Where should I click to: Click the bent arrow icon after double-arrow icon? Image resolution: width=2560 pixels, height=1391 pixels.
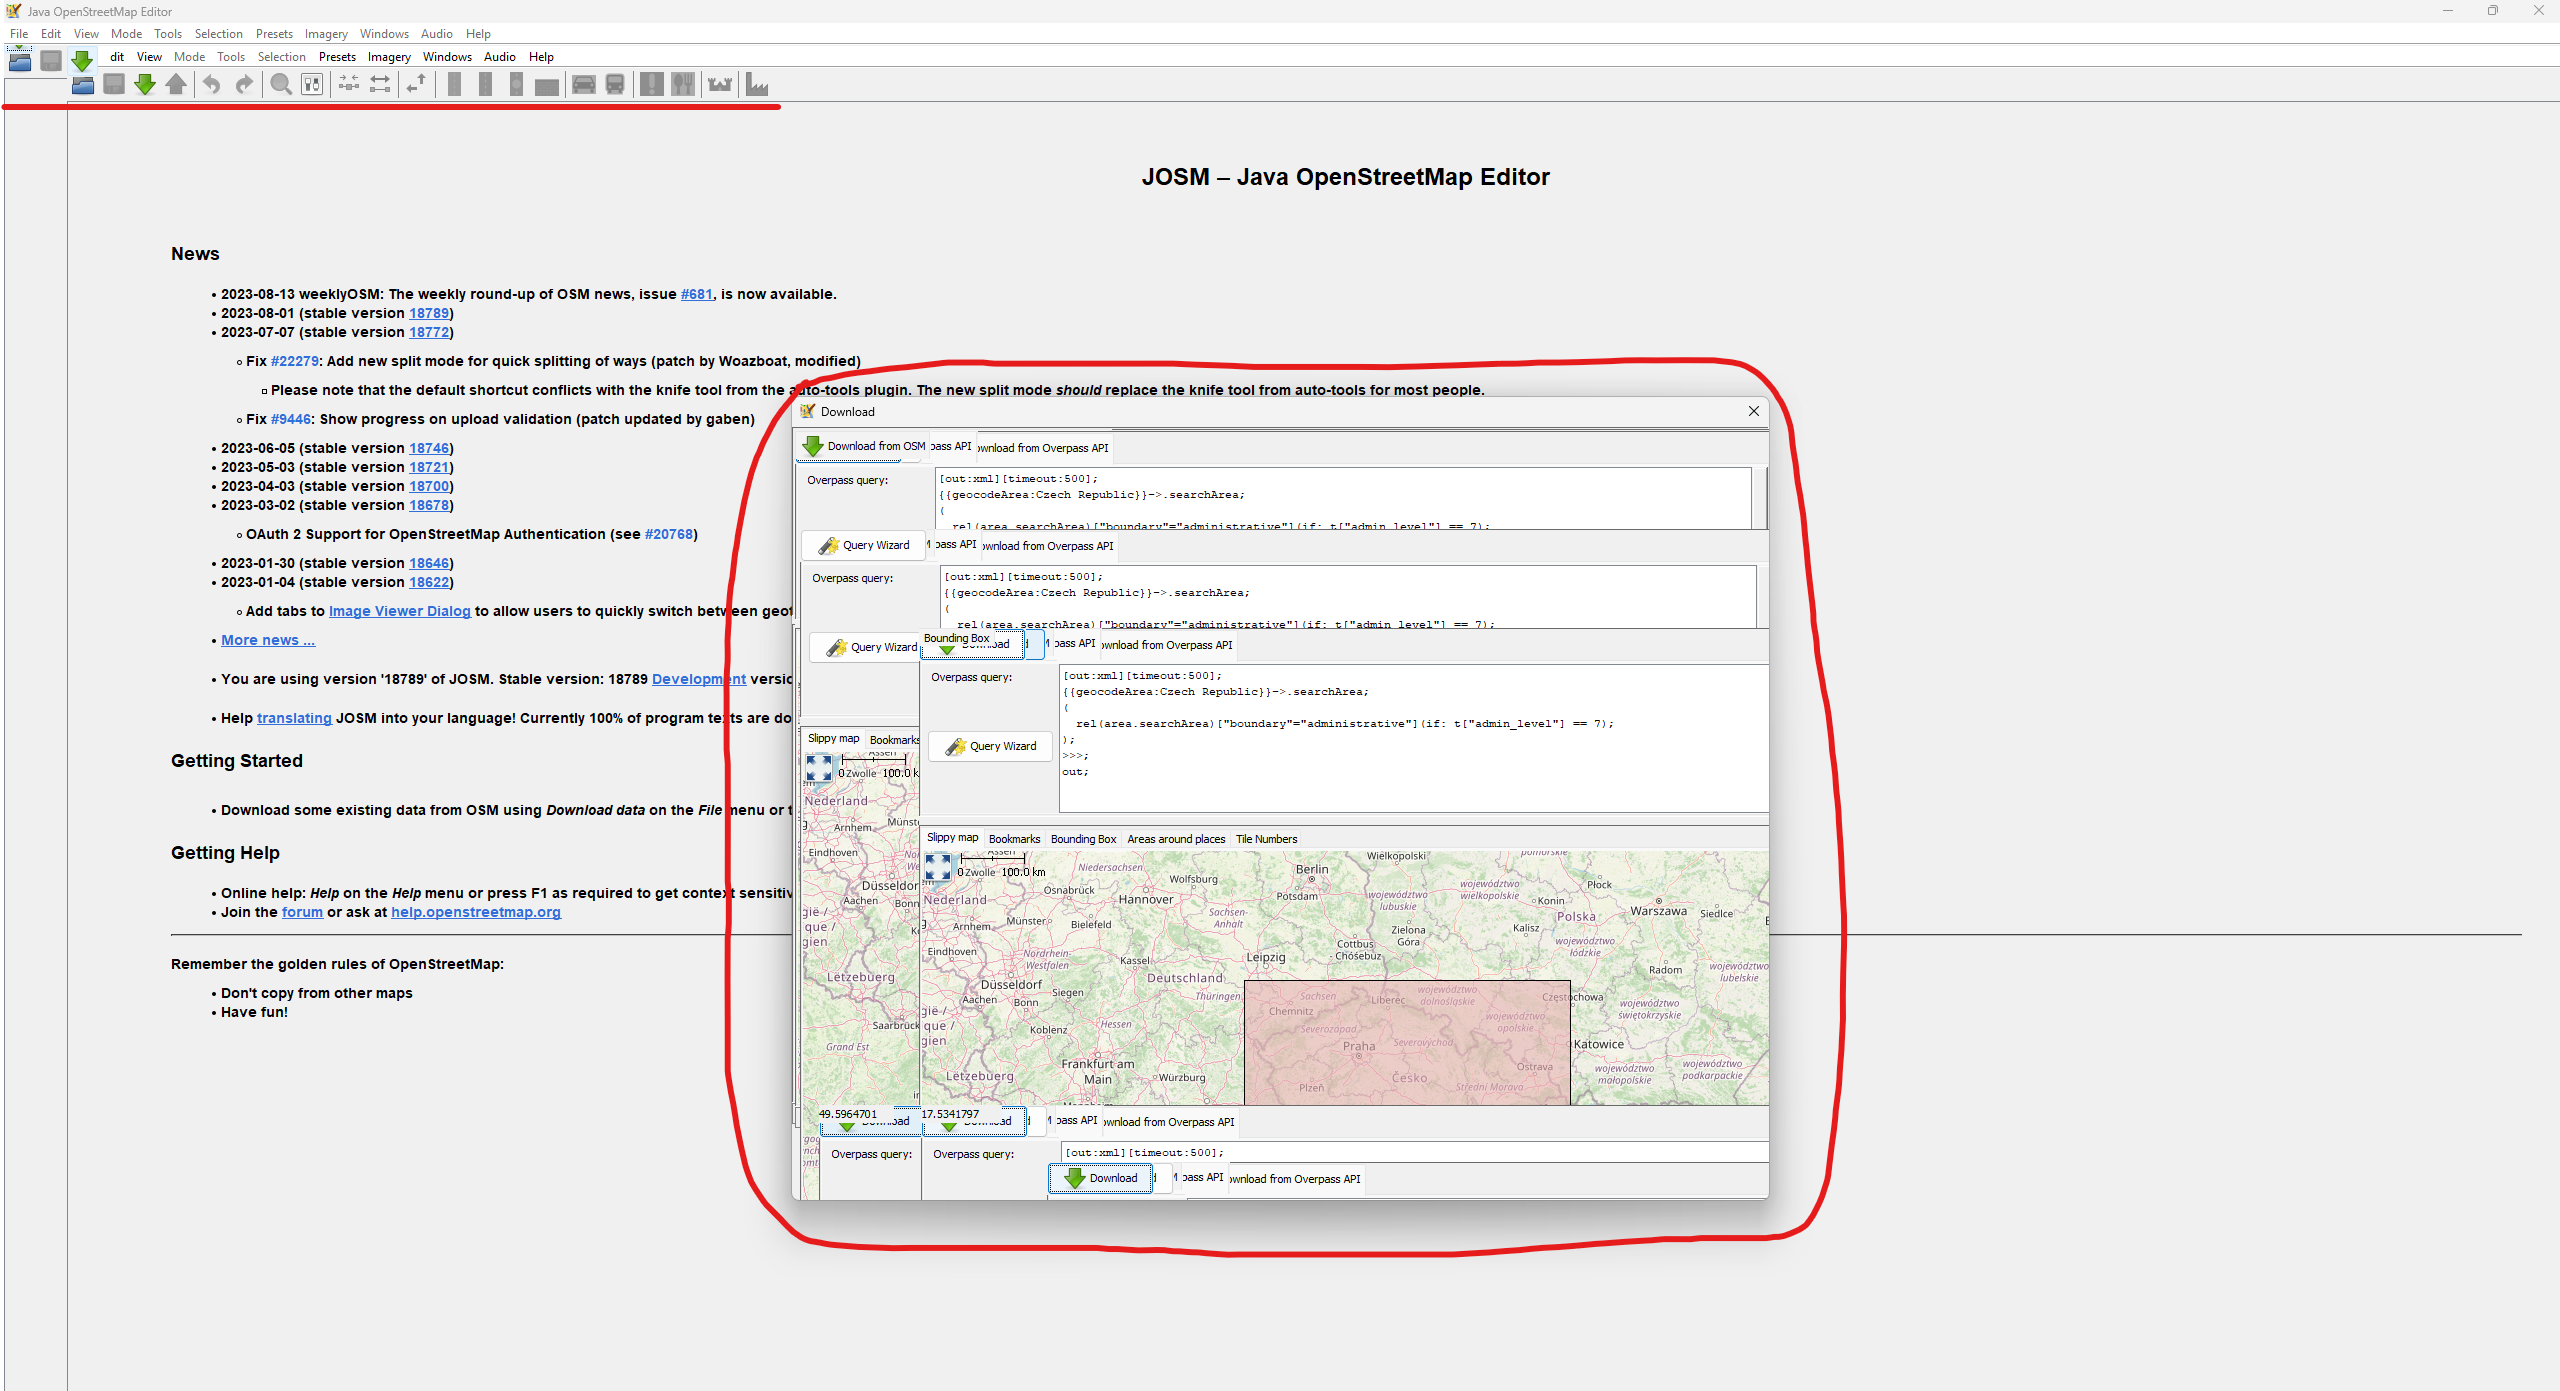[x=416, y=85]
